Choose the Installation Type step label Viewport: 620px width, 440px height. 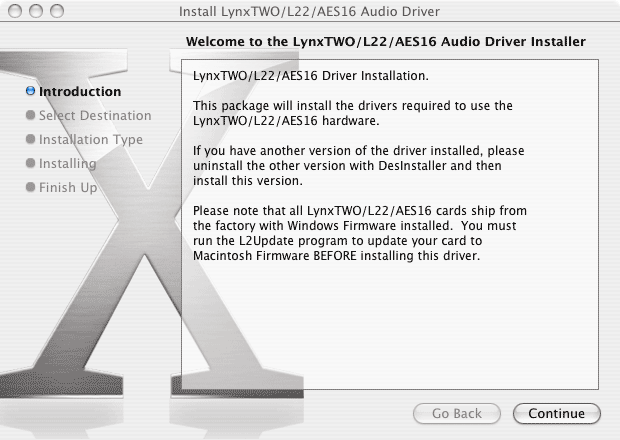coord(91,140)
